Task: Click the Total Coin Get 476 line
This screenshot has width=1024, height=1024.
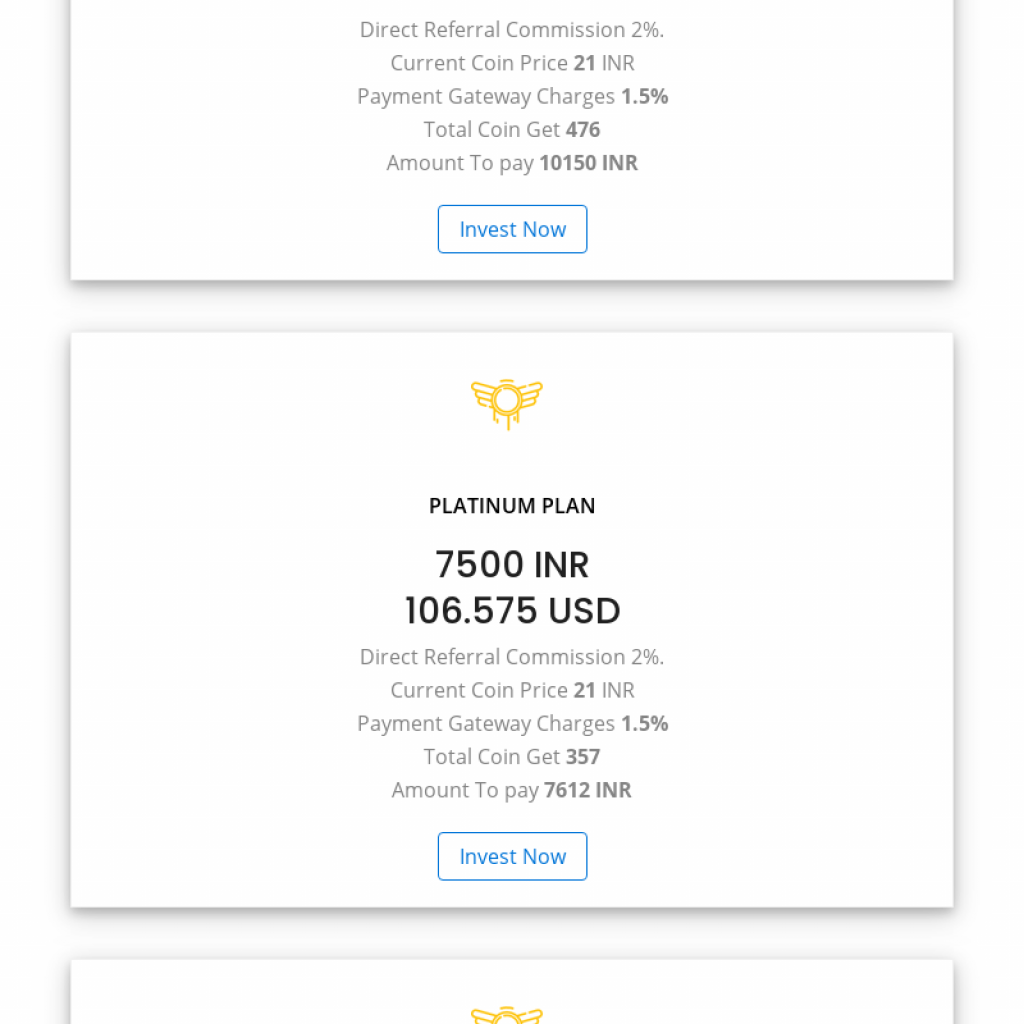Action: [512, 130]
